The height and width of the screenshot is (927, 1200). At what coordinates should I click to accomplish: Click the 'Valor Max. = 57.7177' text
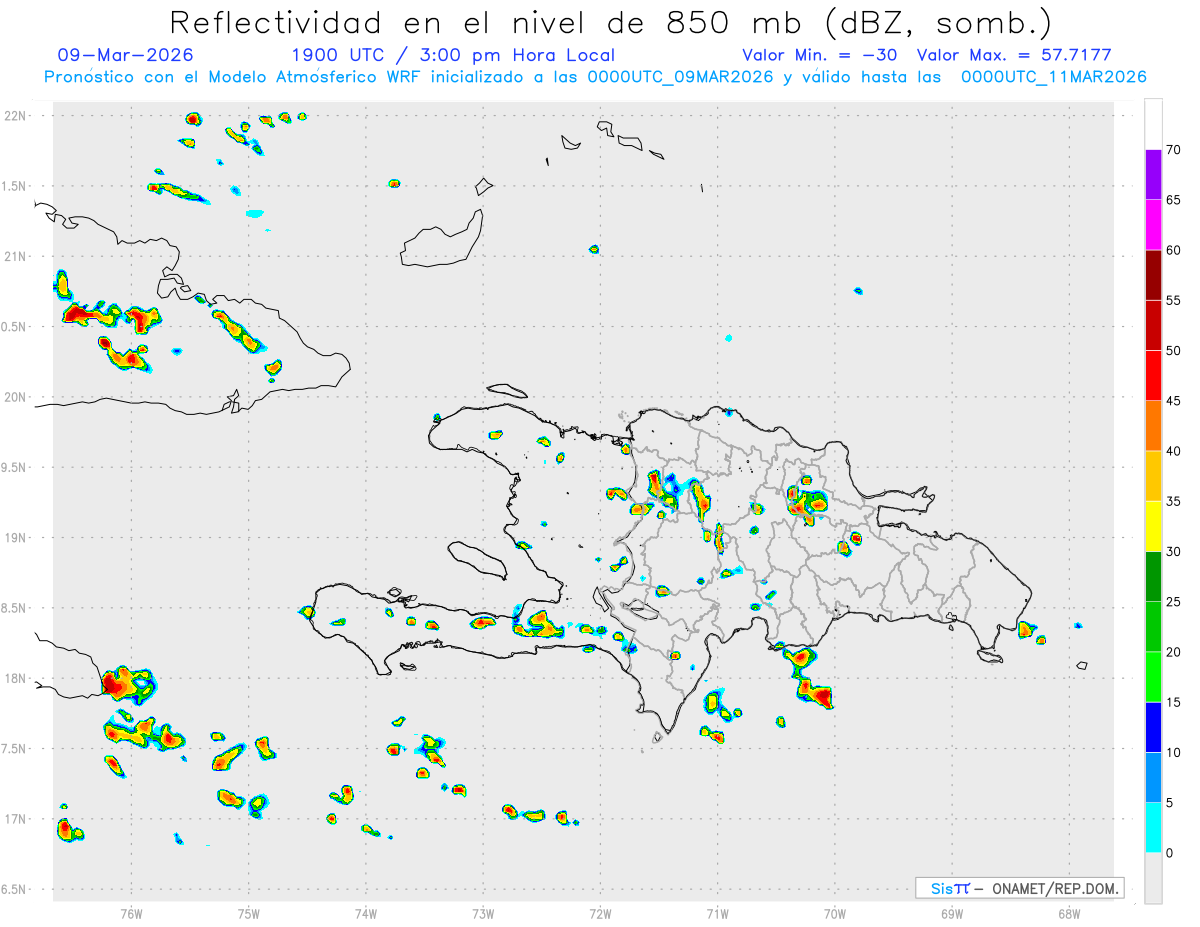pyautogui.click(x=1014, y=55)
